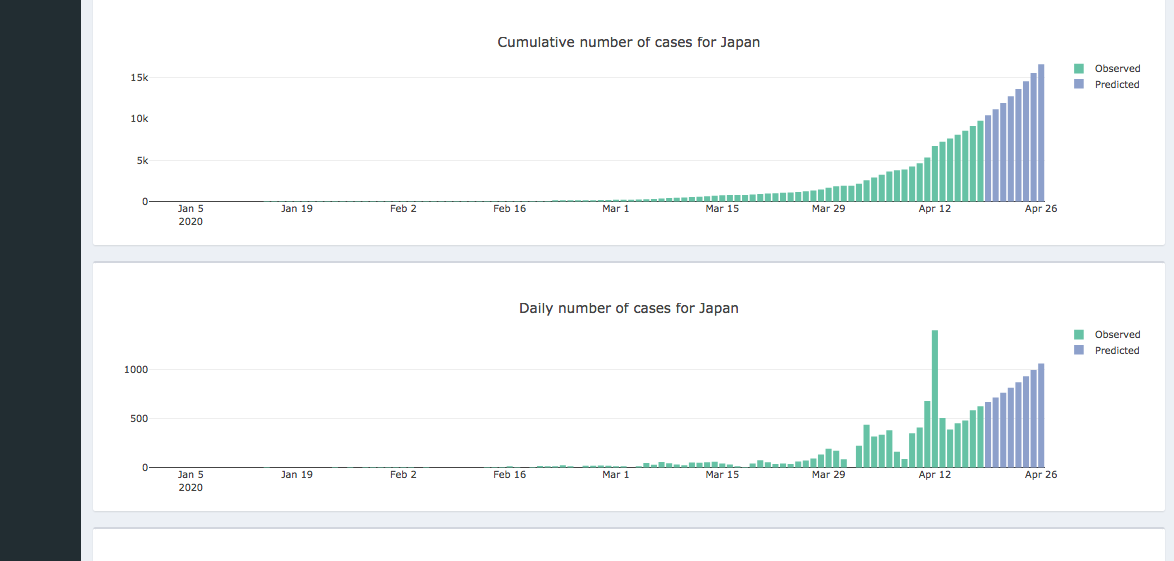Screen dimensions: 1174x561
Task: Toggle the Predicted trace in the Cumulative chart legend
Action: point(1116,85)
